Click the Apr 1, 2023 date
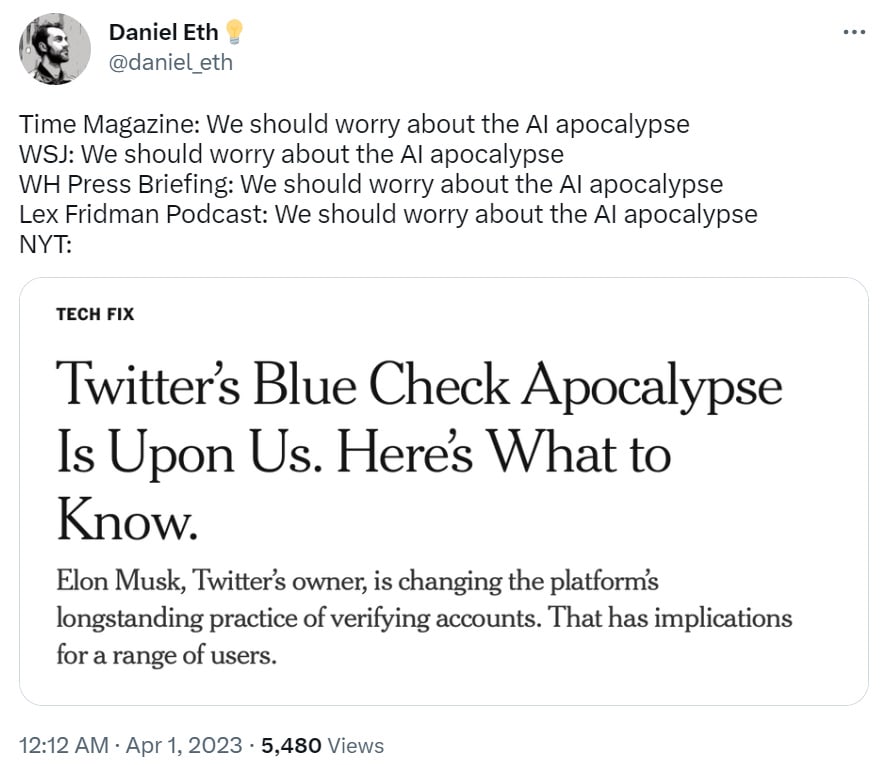The width and height of the screenshot is (880, 765). [x=184, y=745]
